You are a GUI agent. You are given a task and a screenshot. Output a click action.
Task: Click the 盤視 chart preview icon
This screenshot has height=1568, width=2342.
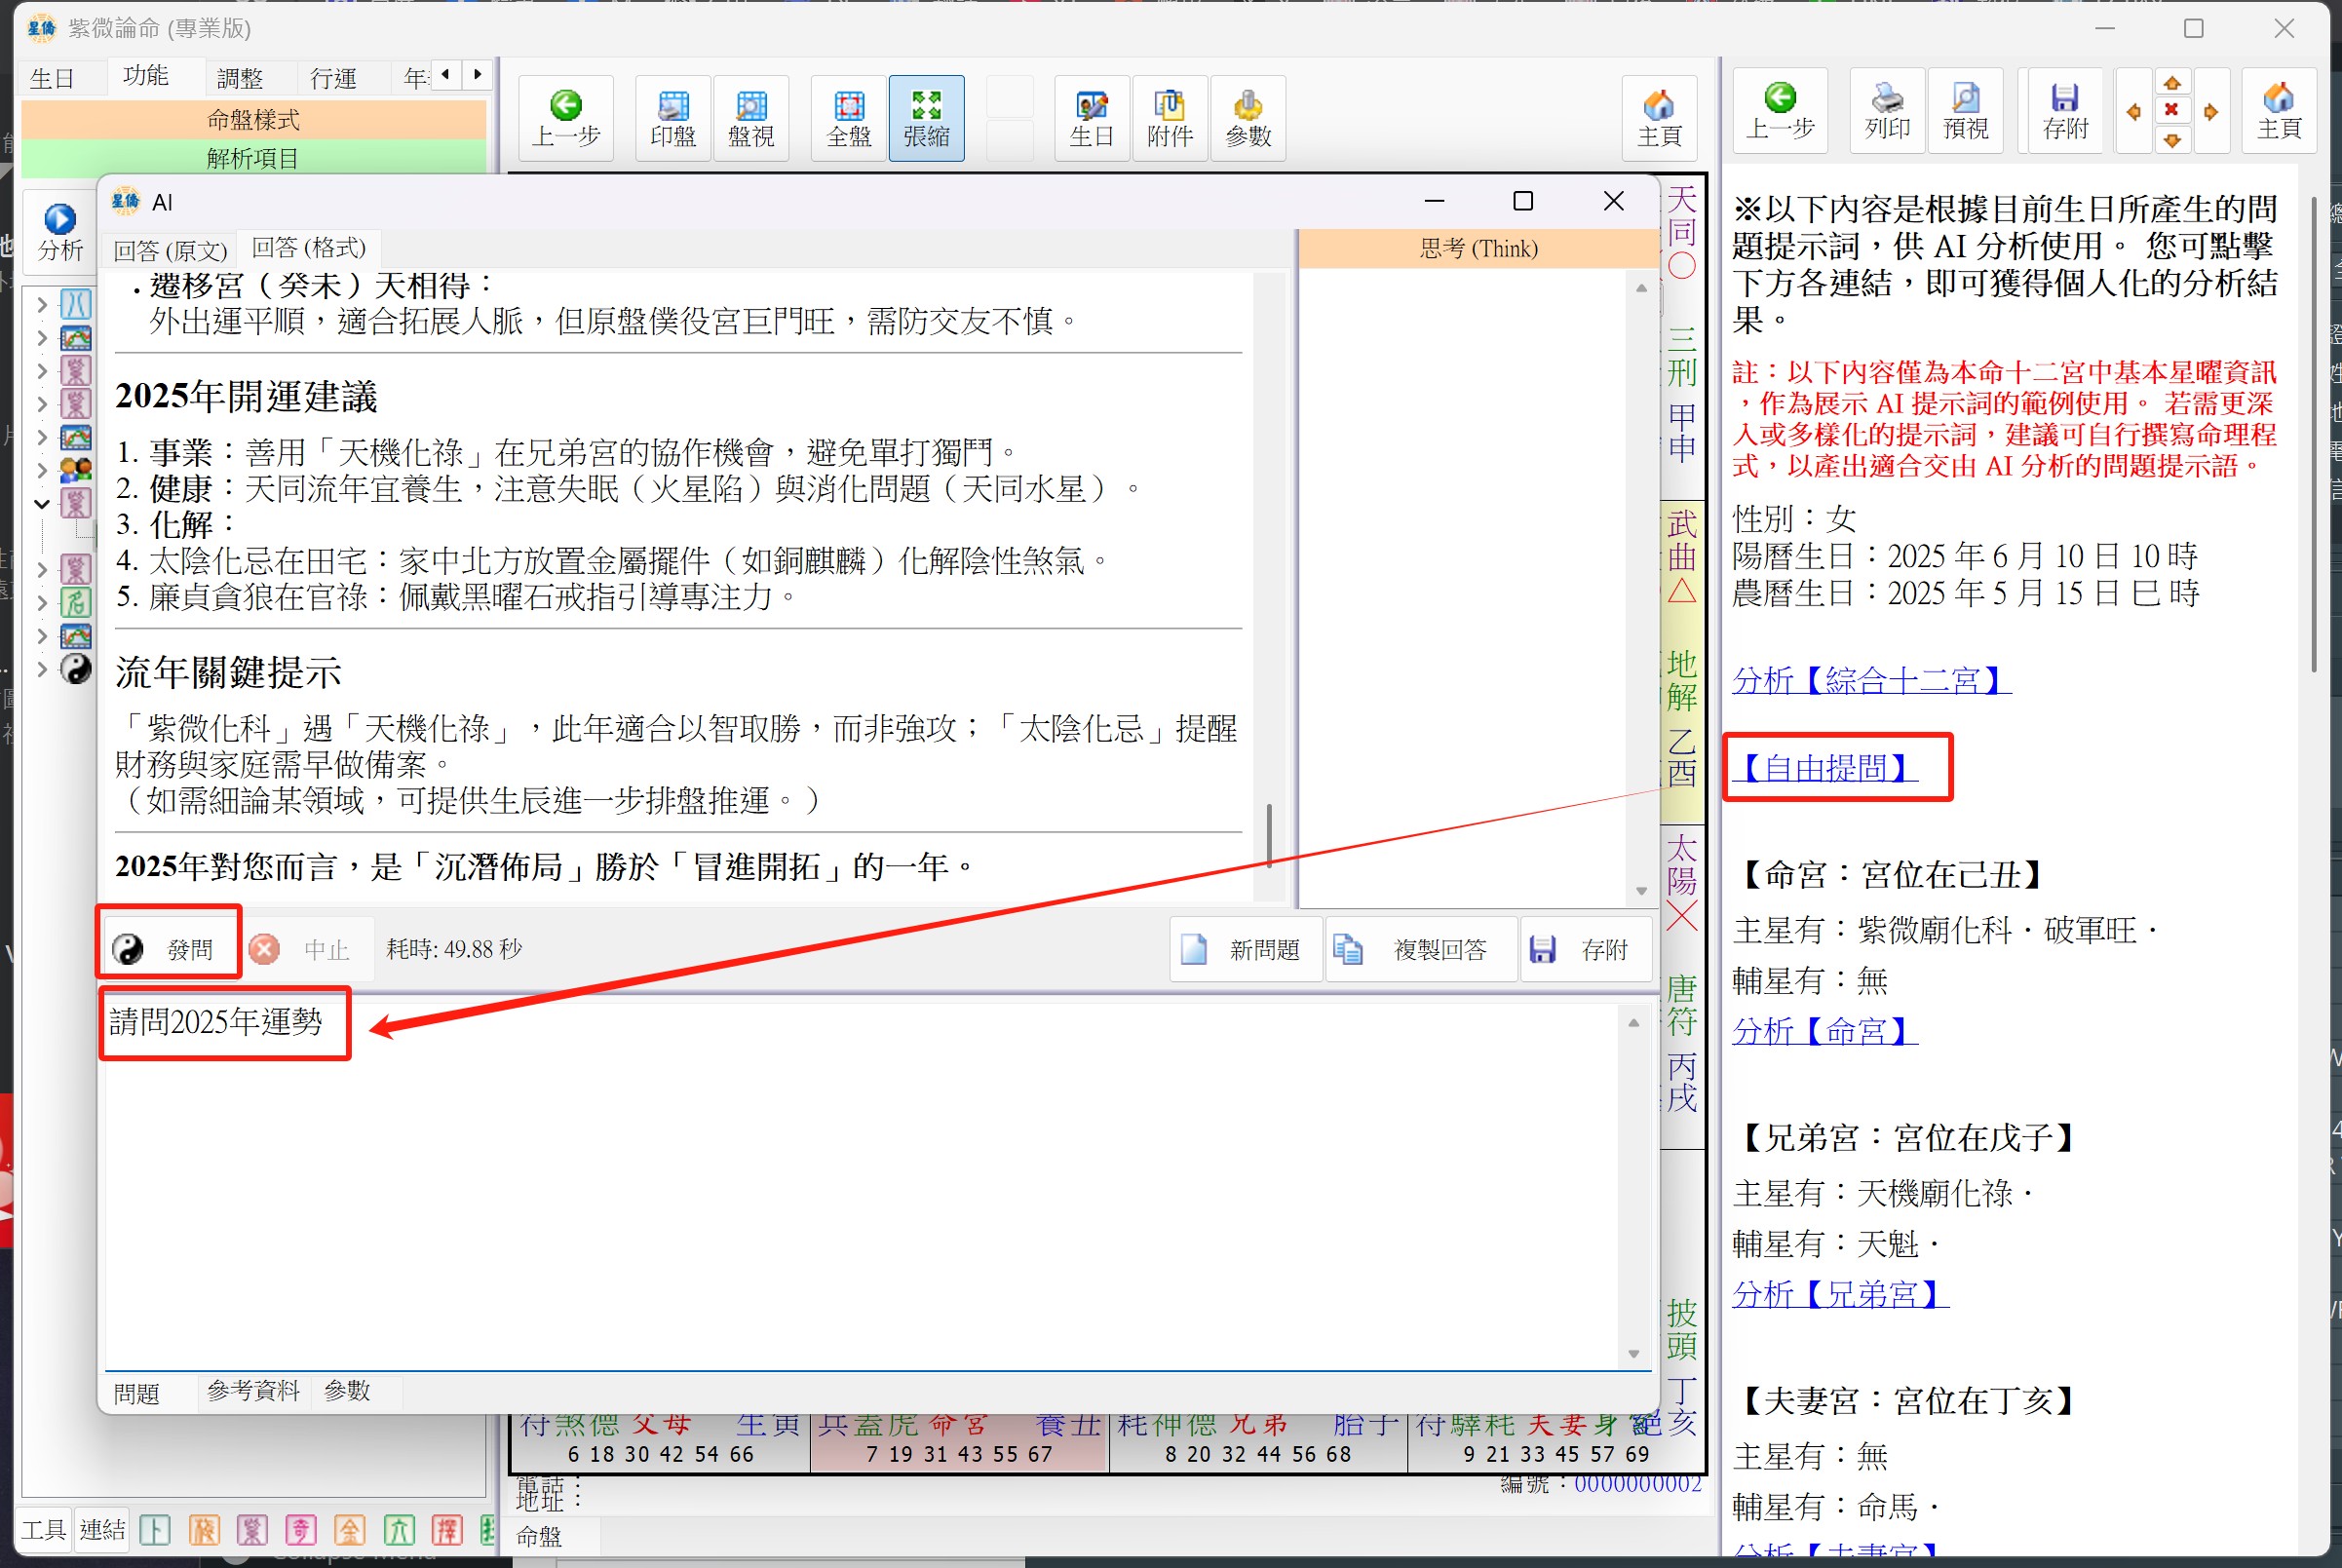point(751,118)
